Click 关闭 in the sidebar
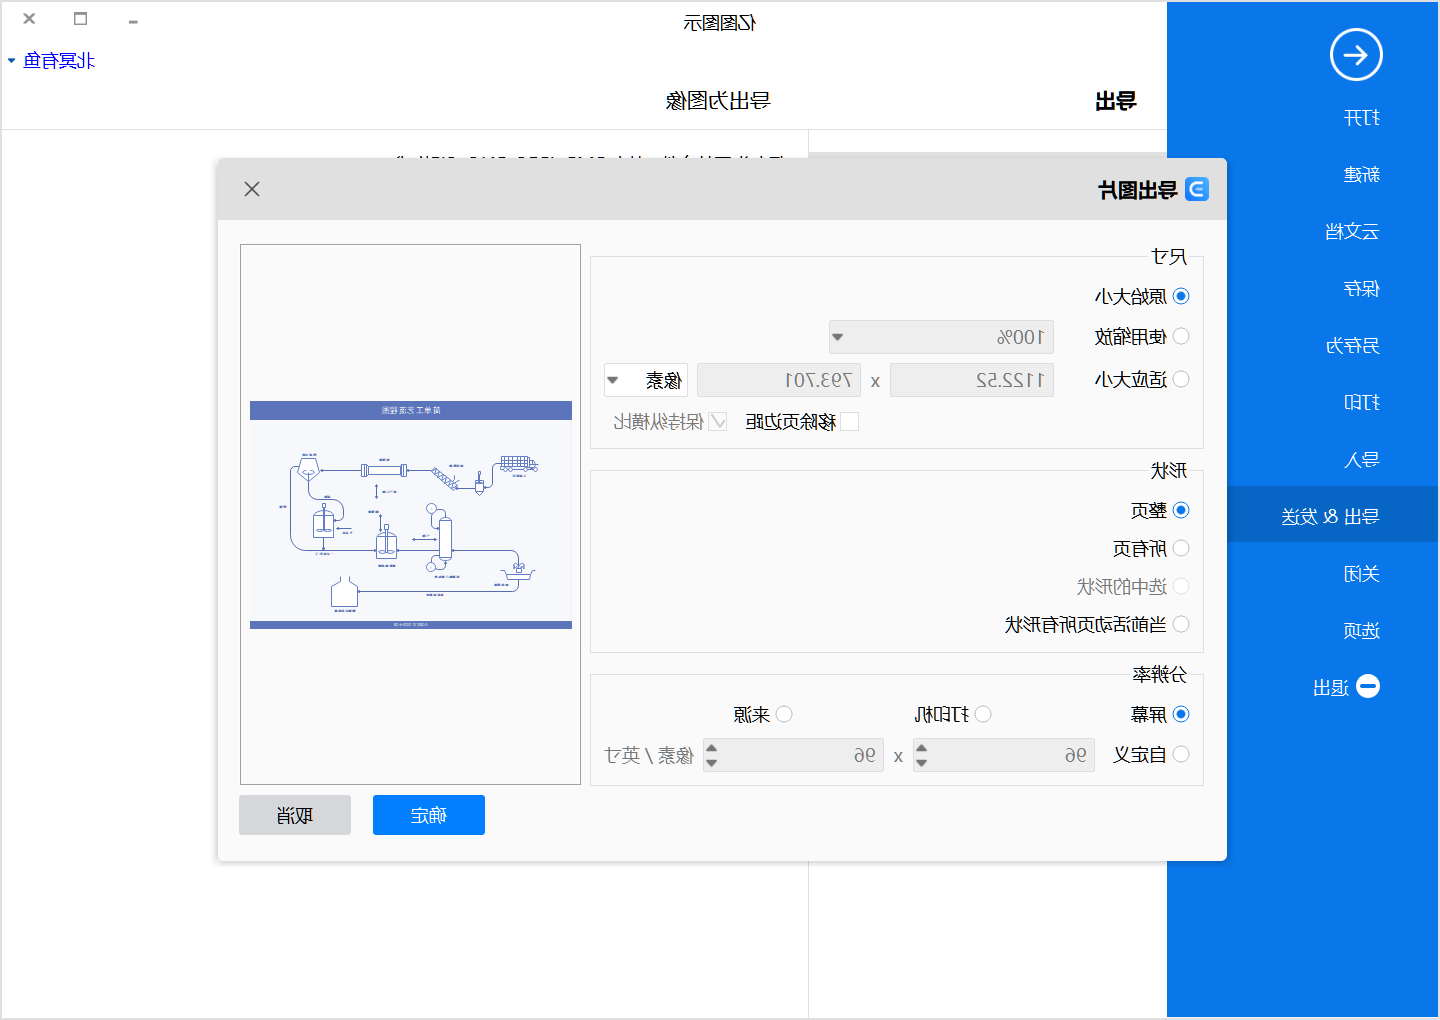The image size is (1440, 1020). (x=1362, y=574)
